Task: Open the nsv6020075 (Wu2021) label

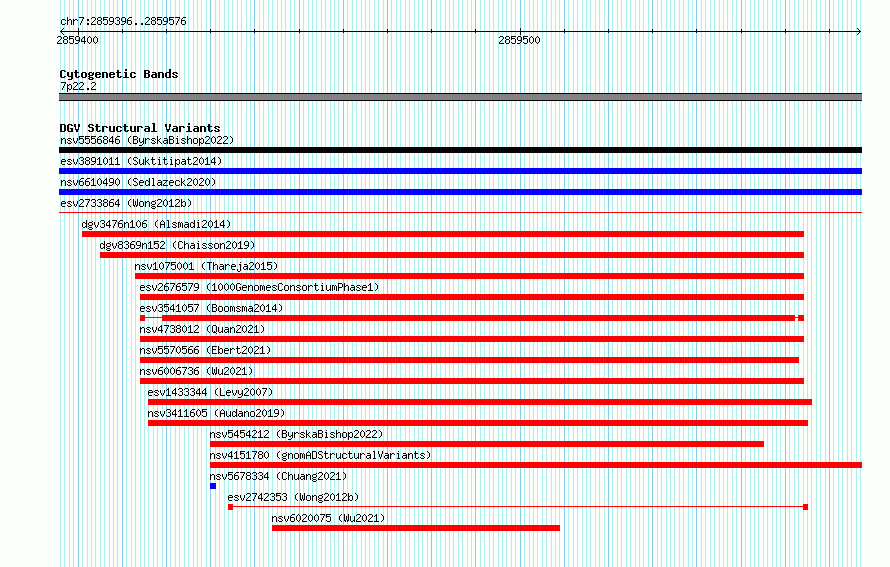Action: [328, 518]
